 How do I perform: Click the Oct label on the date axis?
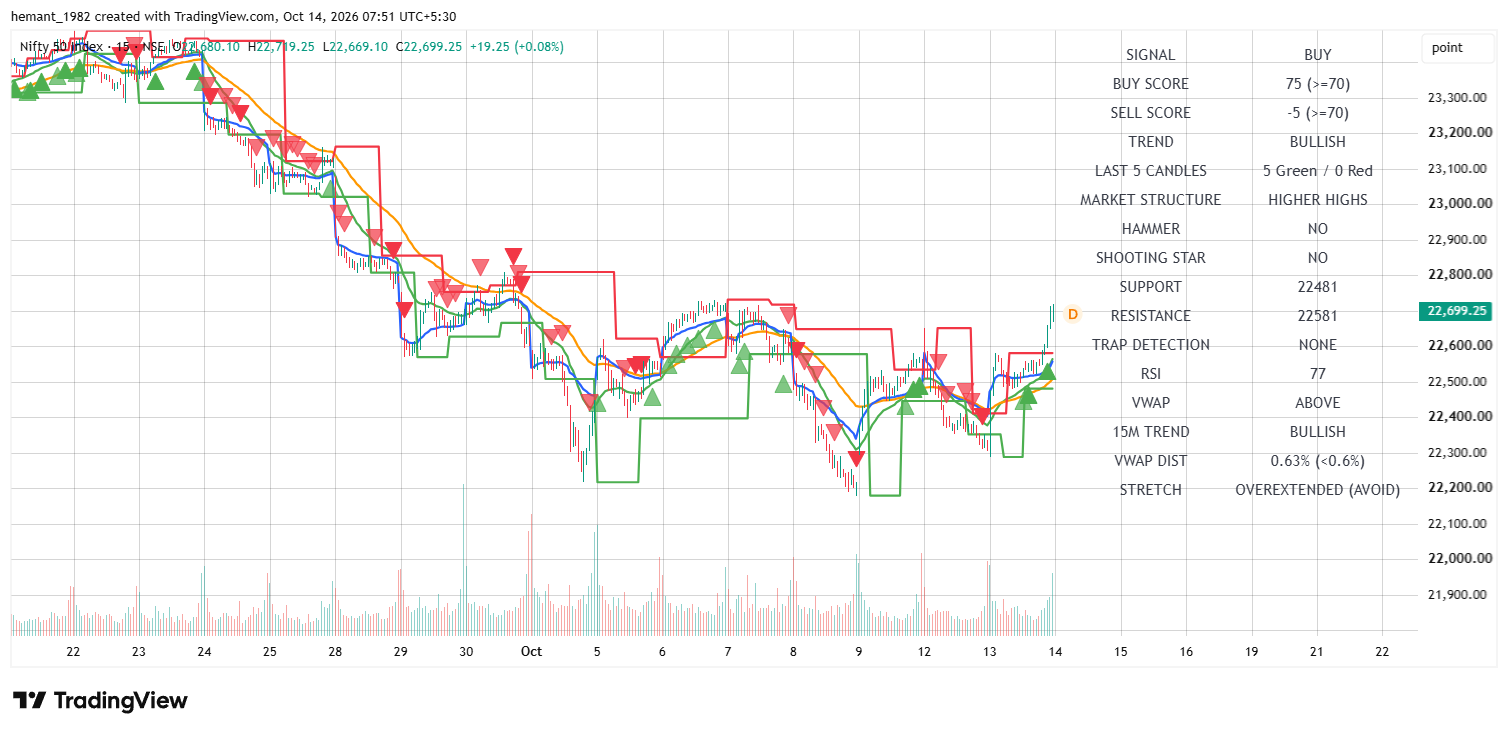(531, 651)
